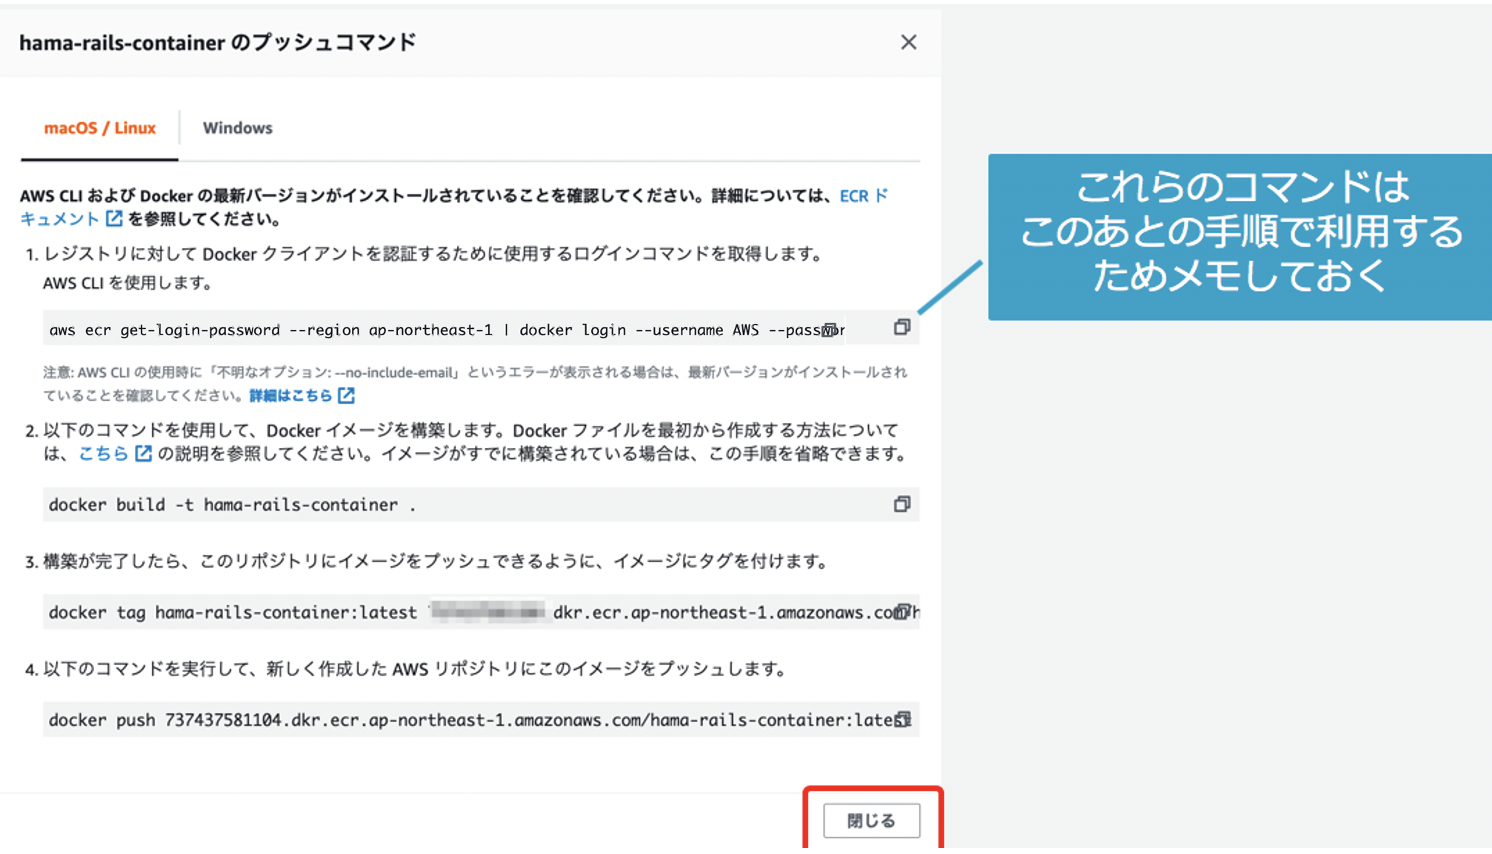Viewport: 1492px width, 854px height.
Task: Open the こちら Dockerfile instructions link
Action: pos(103,453)
